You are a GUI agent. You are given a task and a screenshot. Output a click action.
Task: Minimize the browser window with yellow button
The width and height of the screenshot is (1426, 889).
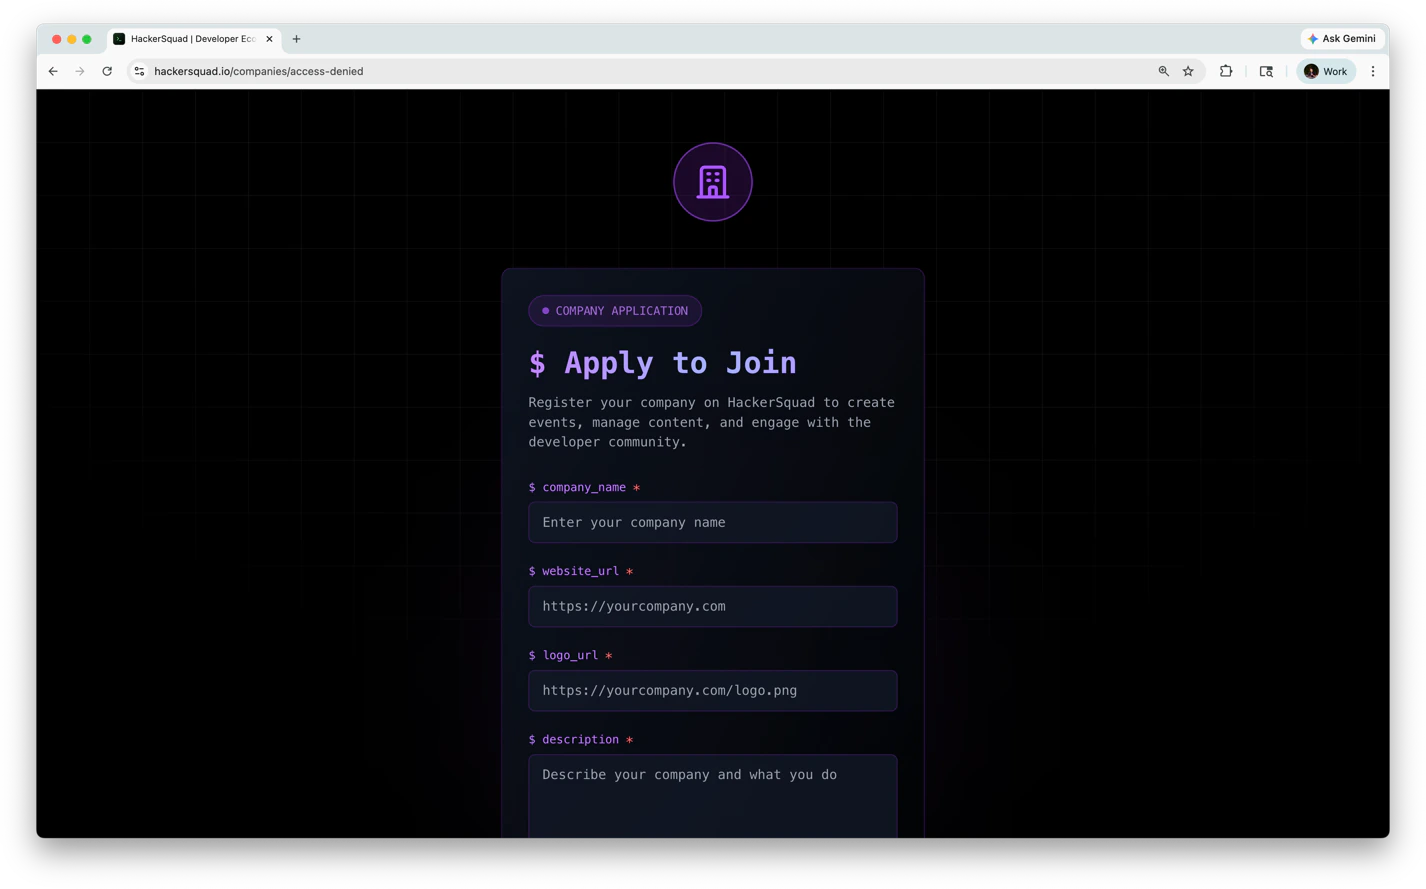(x=72, y=39)
